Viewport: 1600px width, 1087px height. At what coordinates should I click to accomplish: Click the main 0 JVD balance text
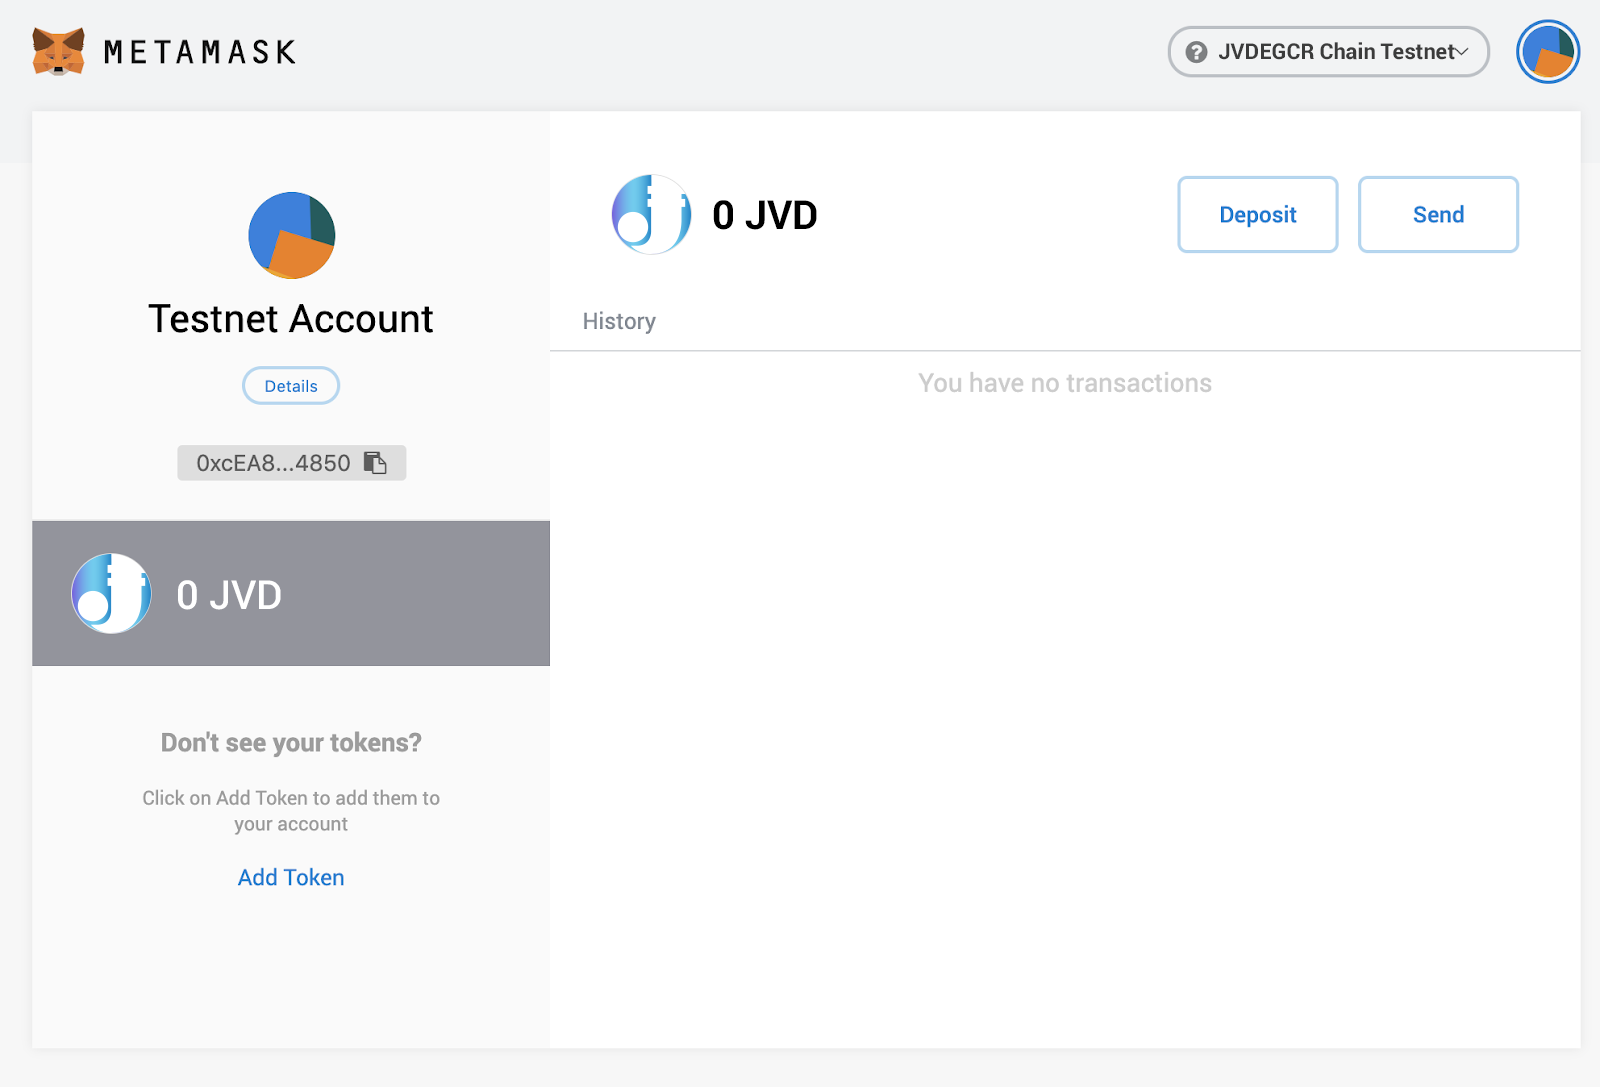[x=764, y=215]
